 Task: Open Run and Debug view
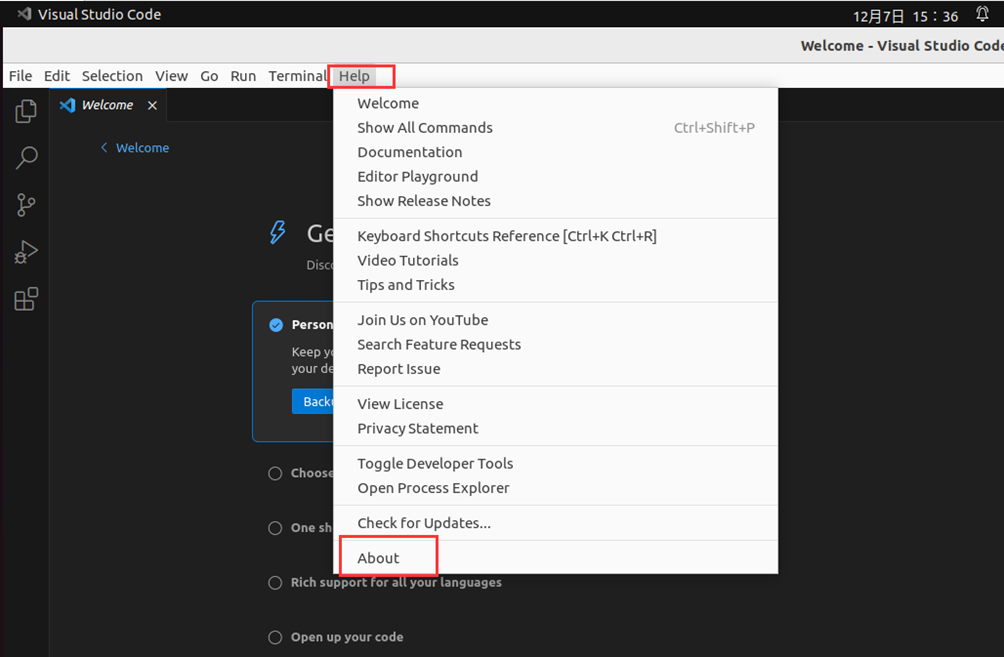pyautogui.click(x=26, y=252)
